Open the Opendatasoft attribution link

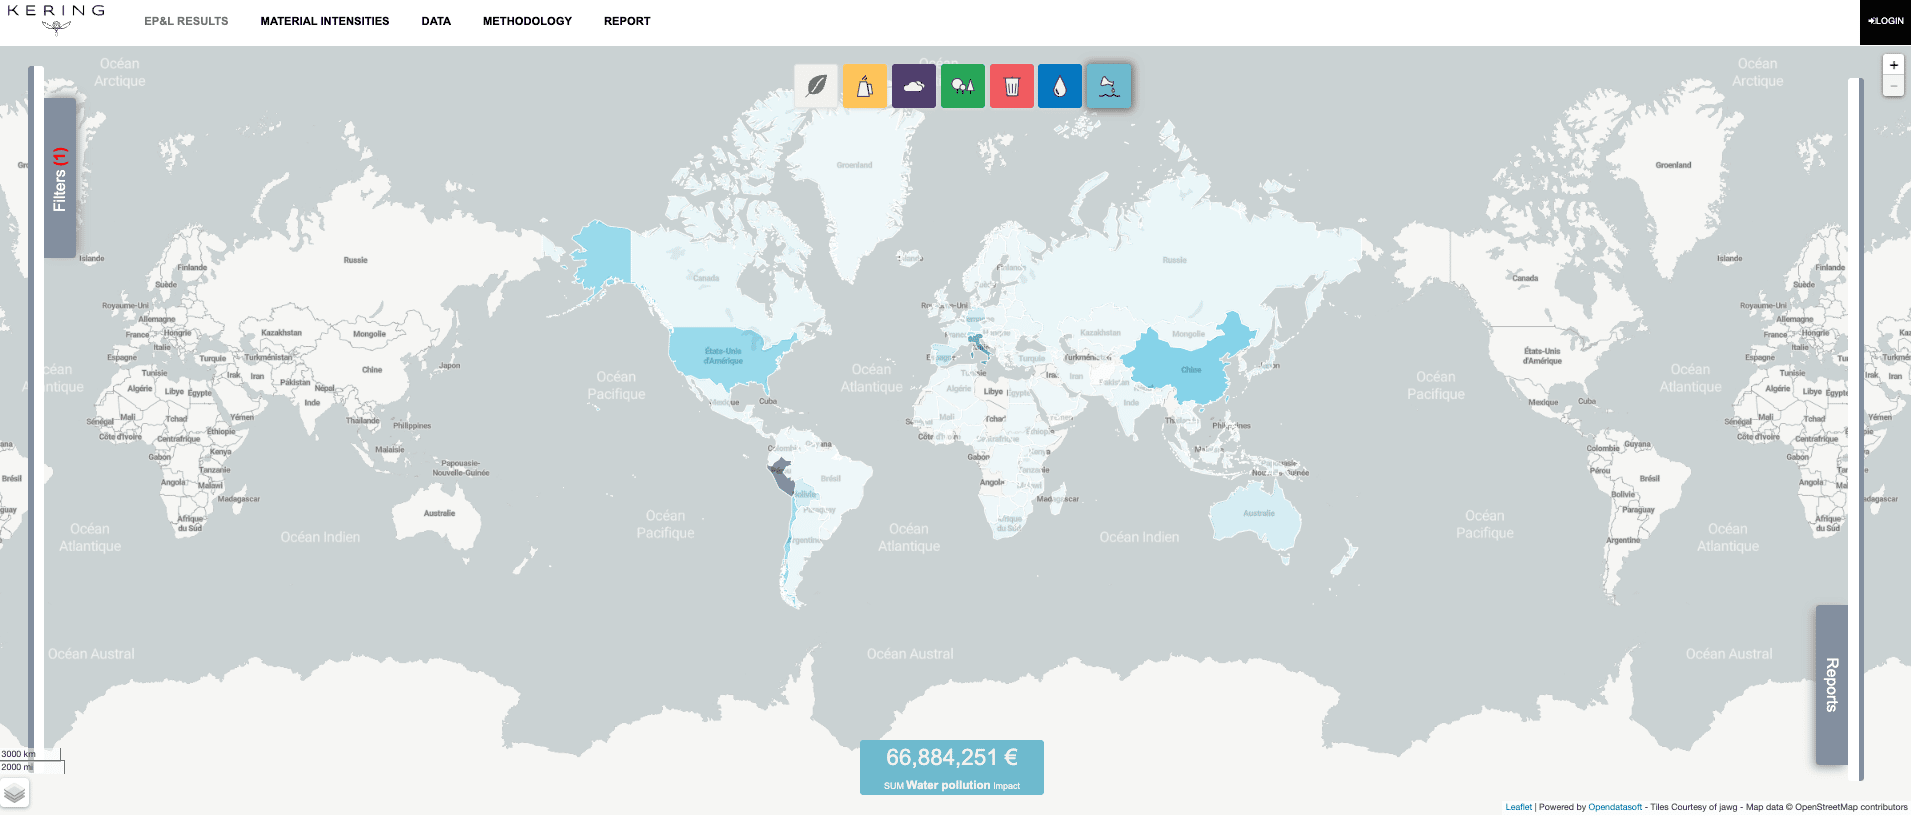coord(1615,807)
